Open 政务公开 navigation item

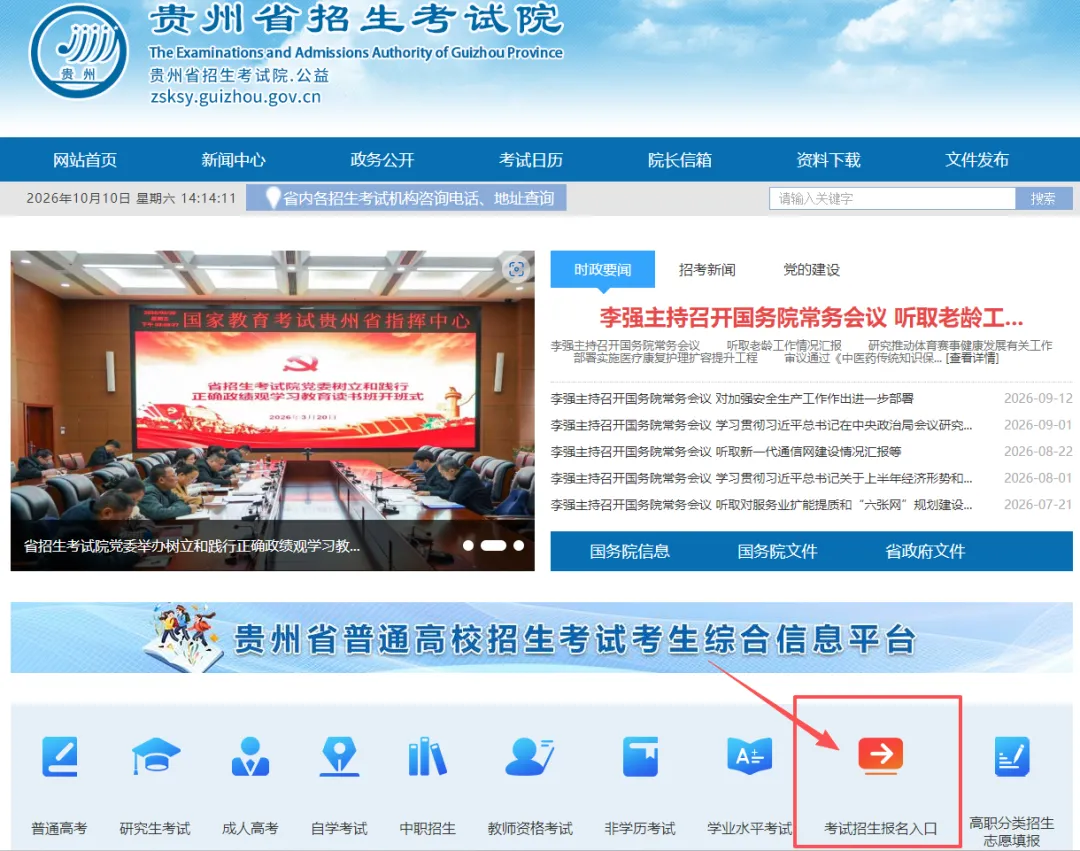pos(382,160)
